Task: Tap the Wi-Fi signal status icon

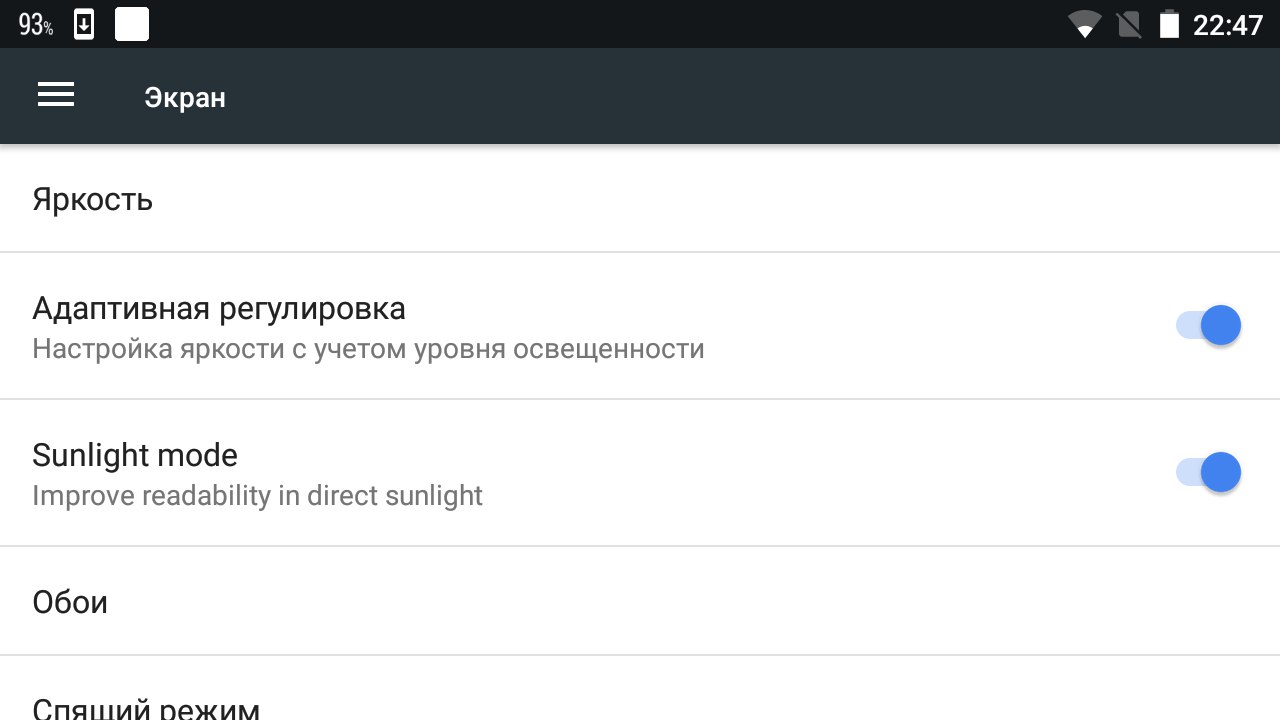Action: [x=1084, y=25]
